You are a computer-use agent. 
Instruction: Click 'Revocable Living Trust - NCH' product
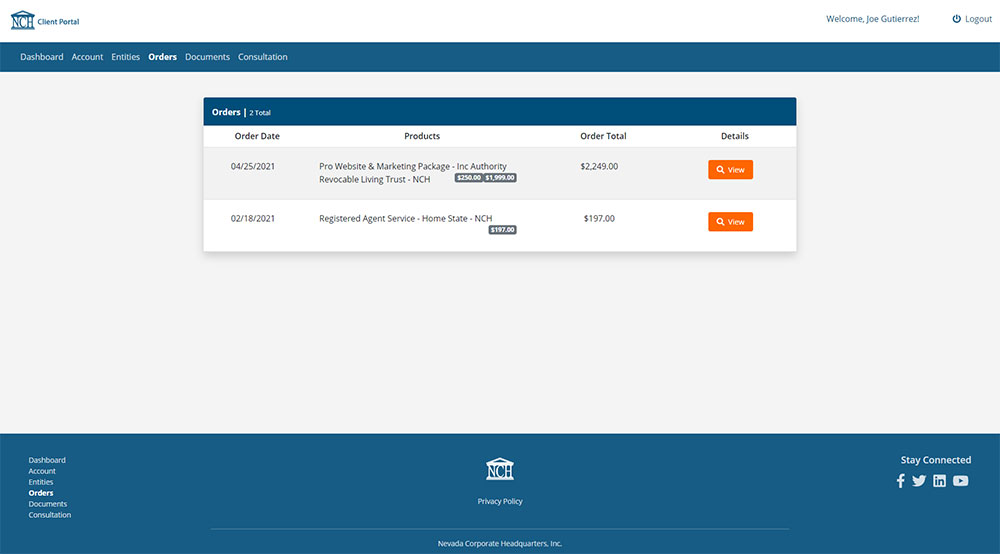point(374,180)
